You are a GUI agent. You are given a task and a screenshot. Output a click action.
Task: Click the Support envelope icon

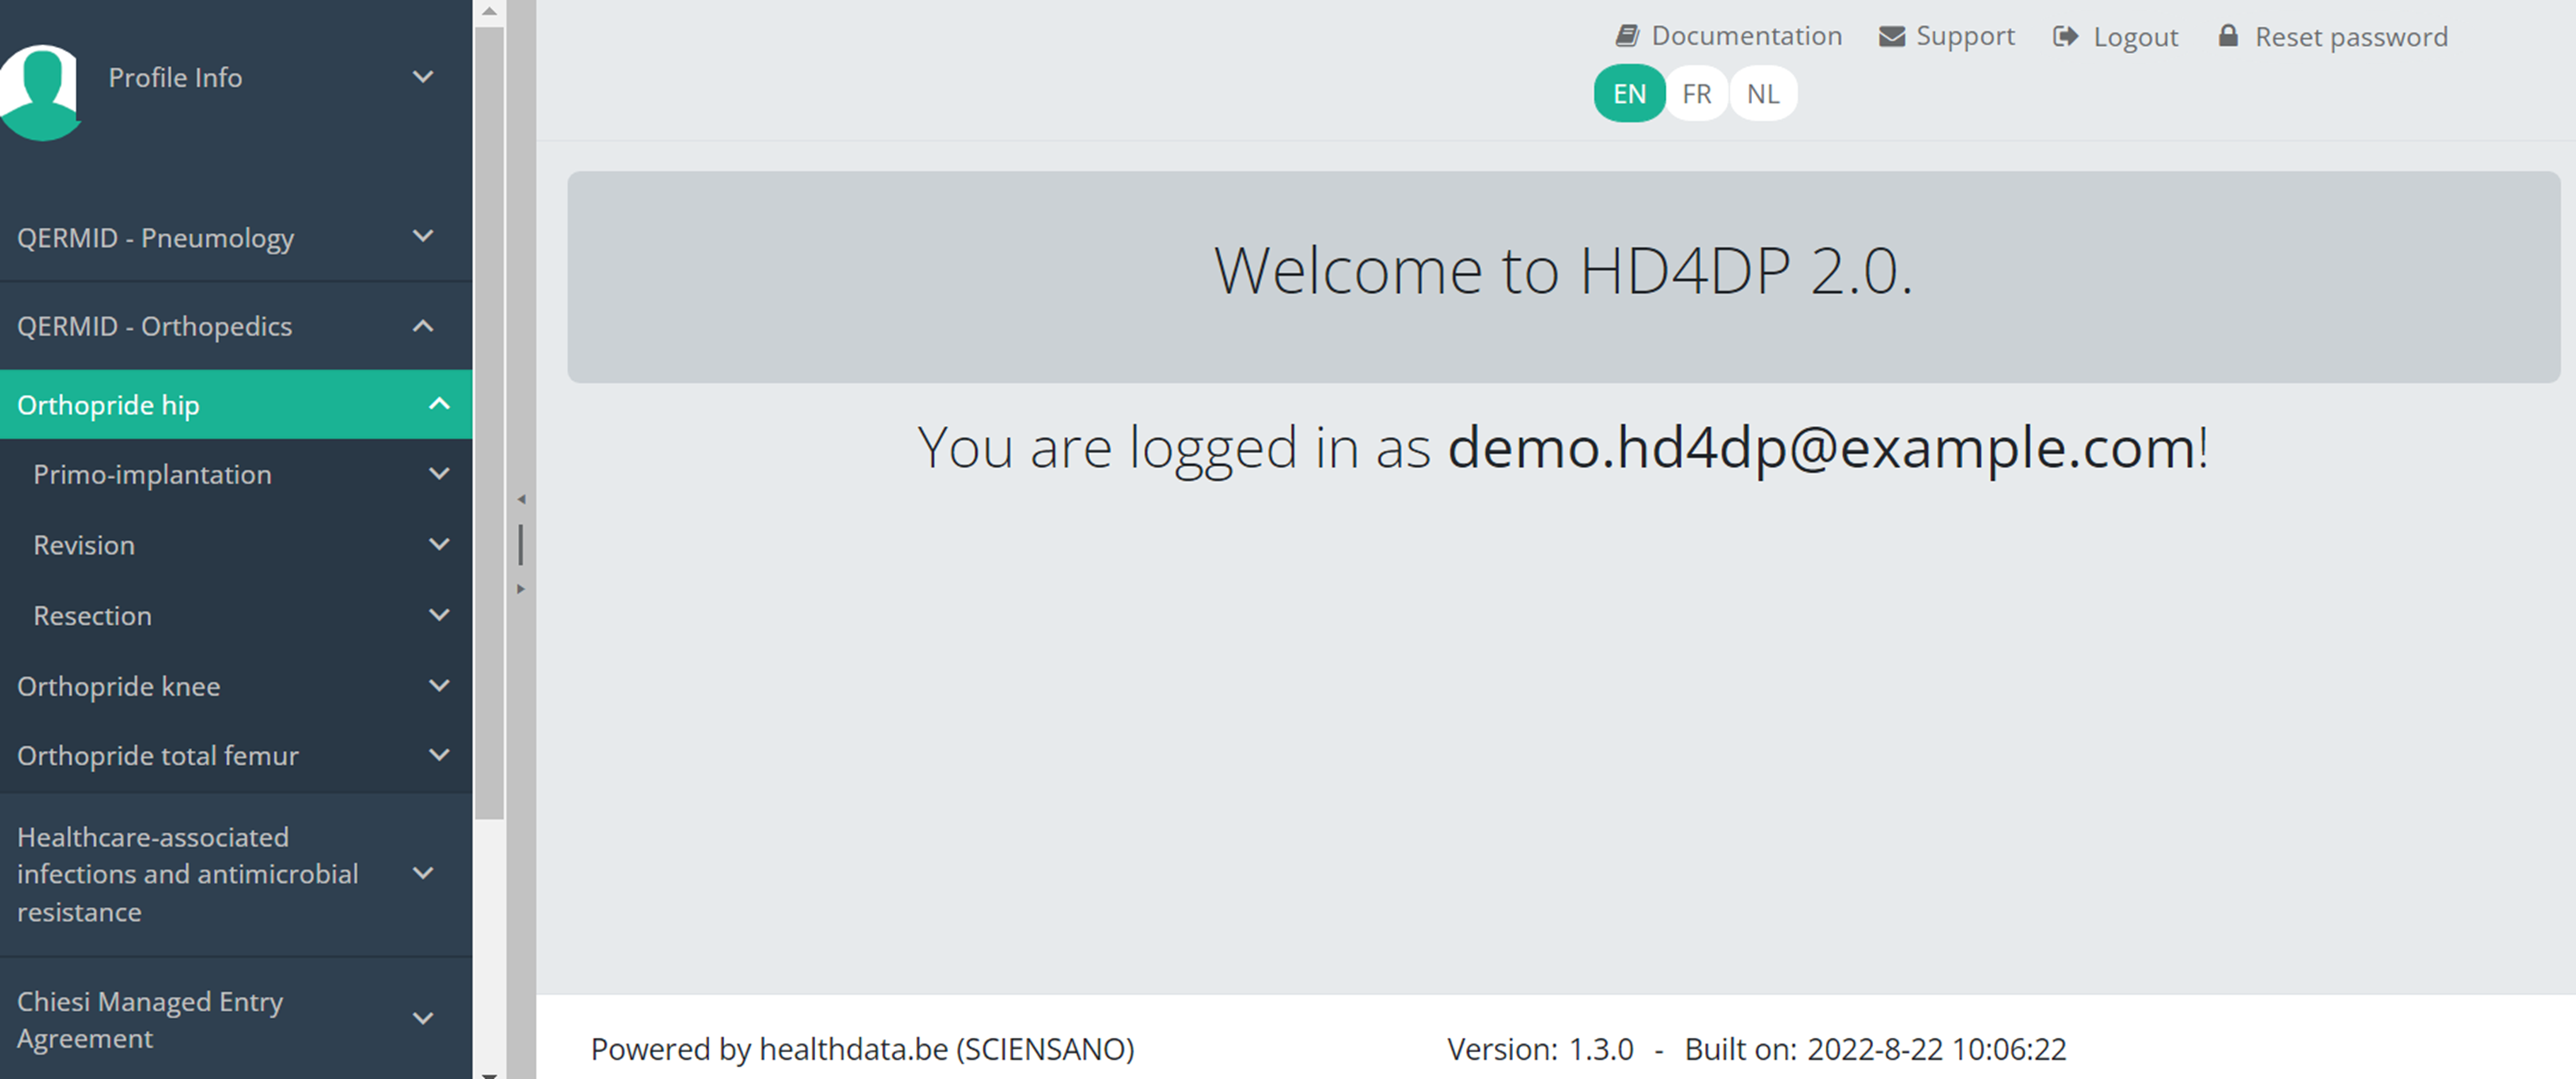(1891, 37)
